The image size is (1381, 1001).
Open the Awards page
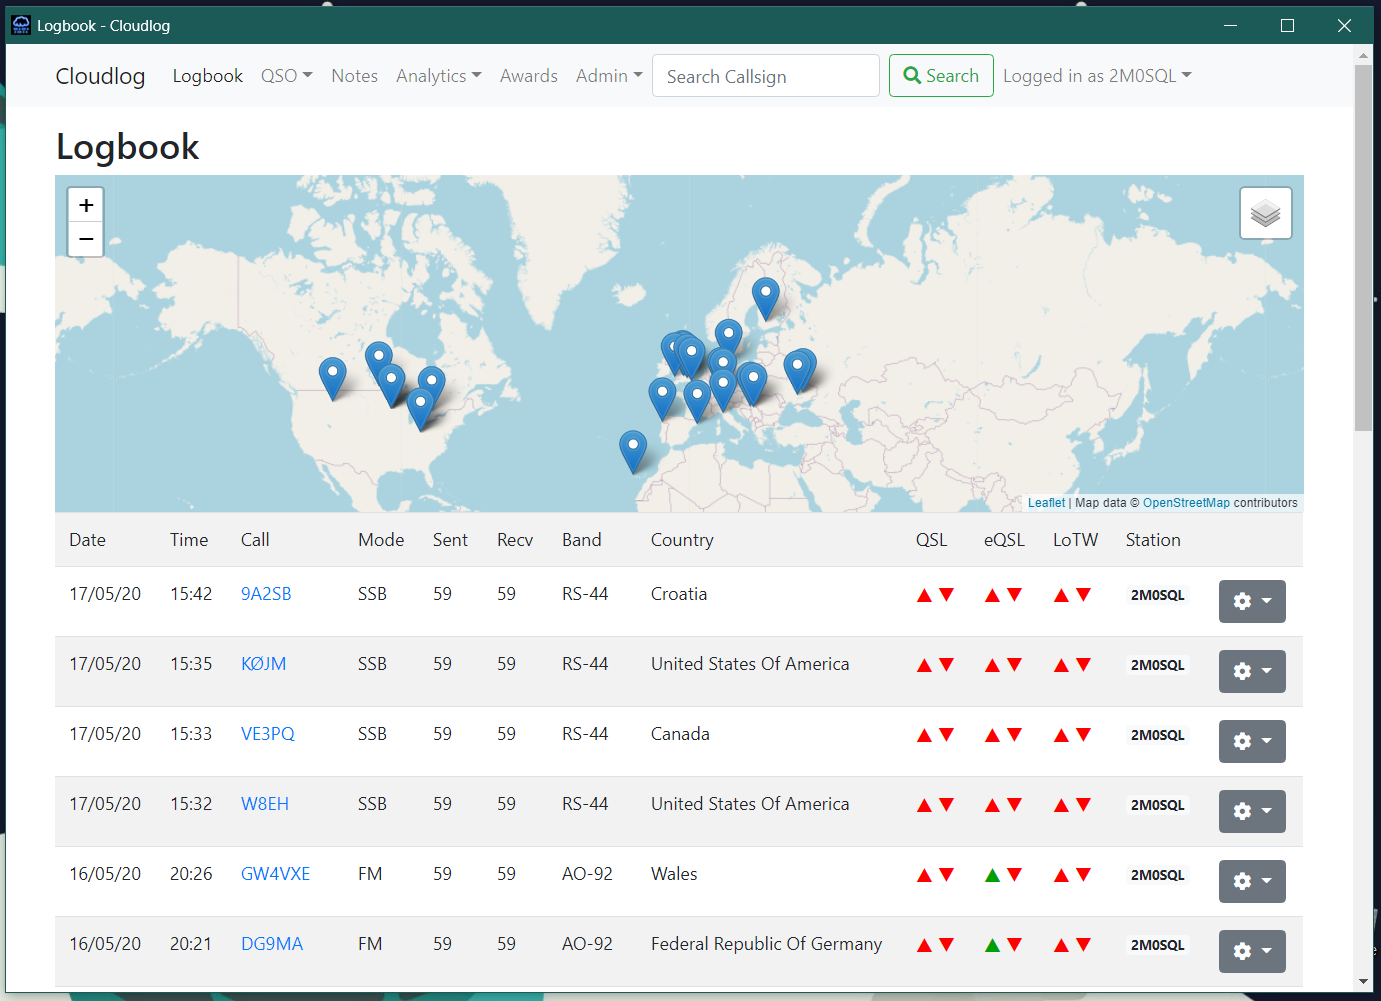click(529, 76)
